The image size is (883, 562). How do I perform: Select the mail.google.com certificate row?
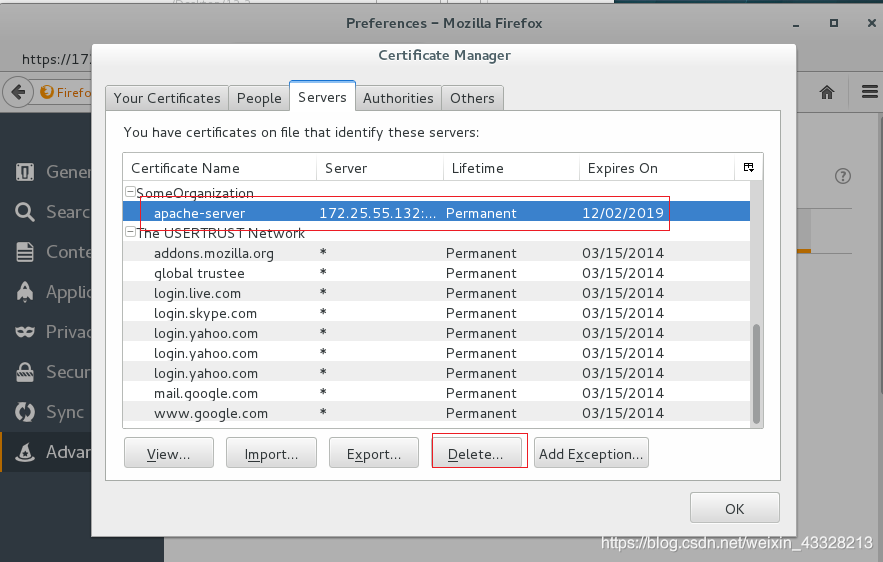436,393
